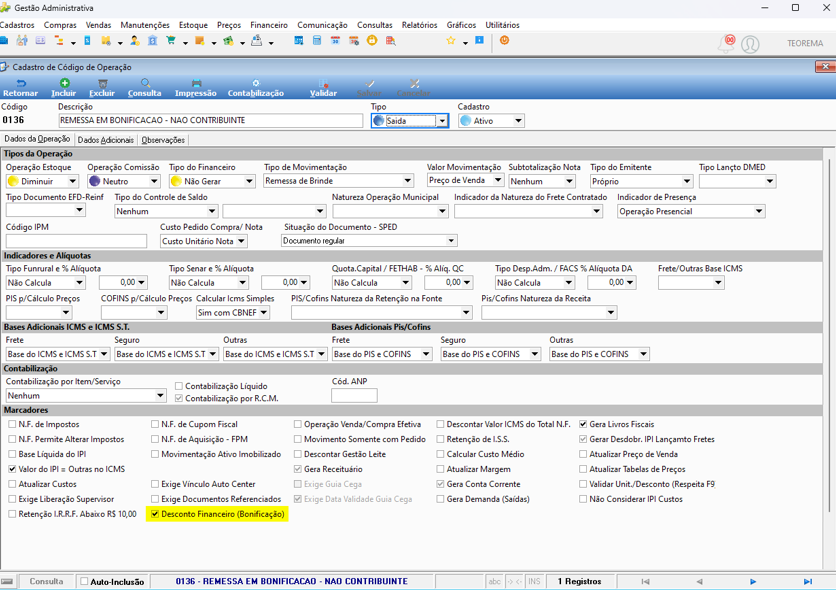Click the Excluir trash icon

coord(103,83)
